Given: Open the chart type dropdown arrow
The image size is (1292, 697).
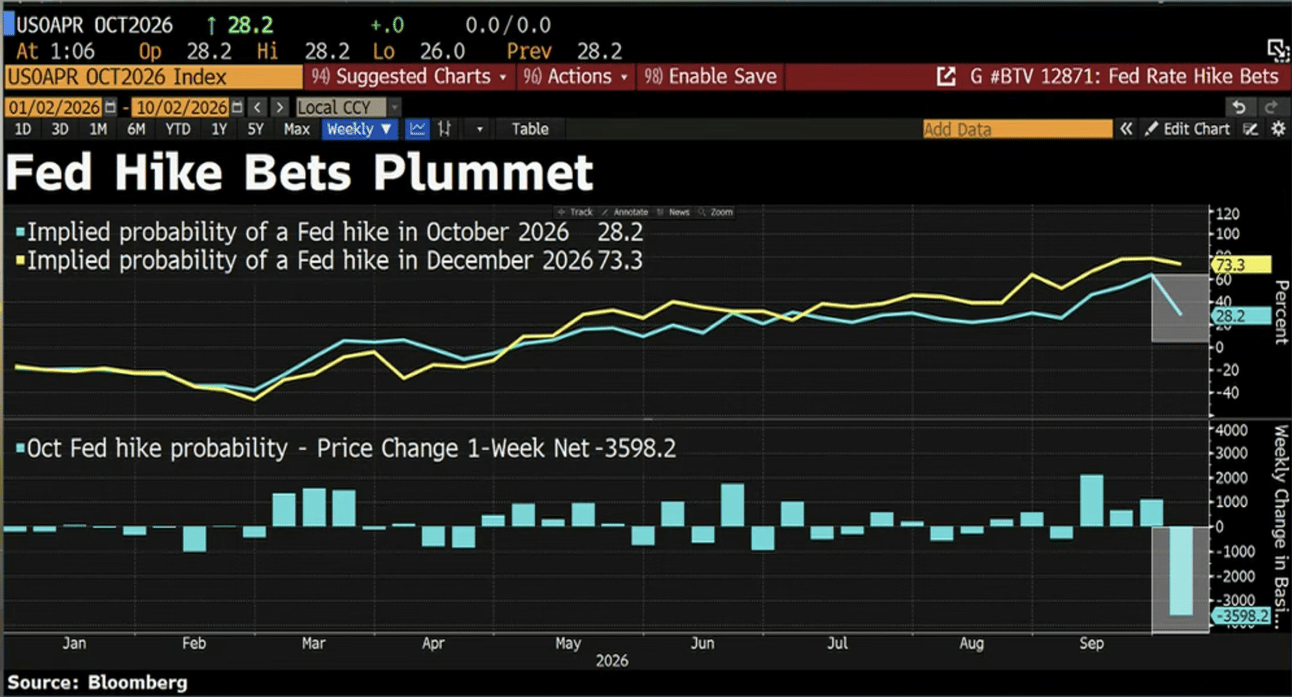Looking at the screenshot, I should (x=480, y=129).
